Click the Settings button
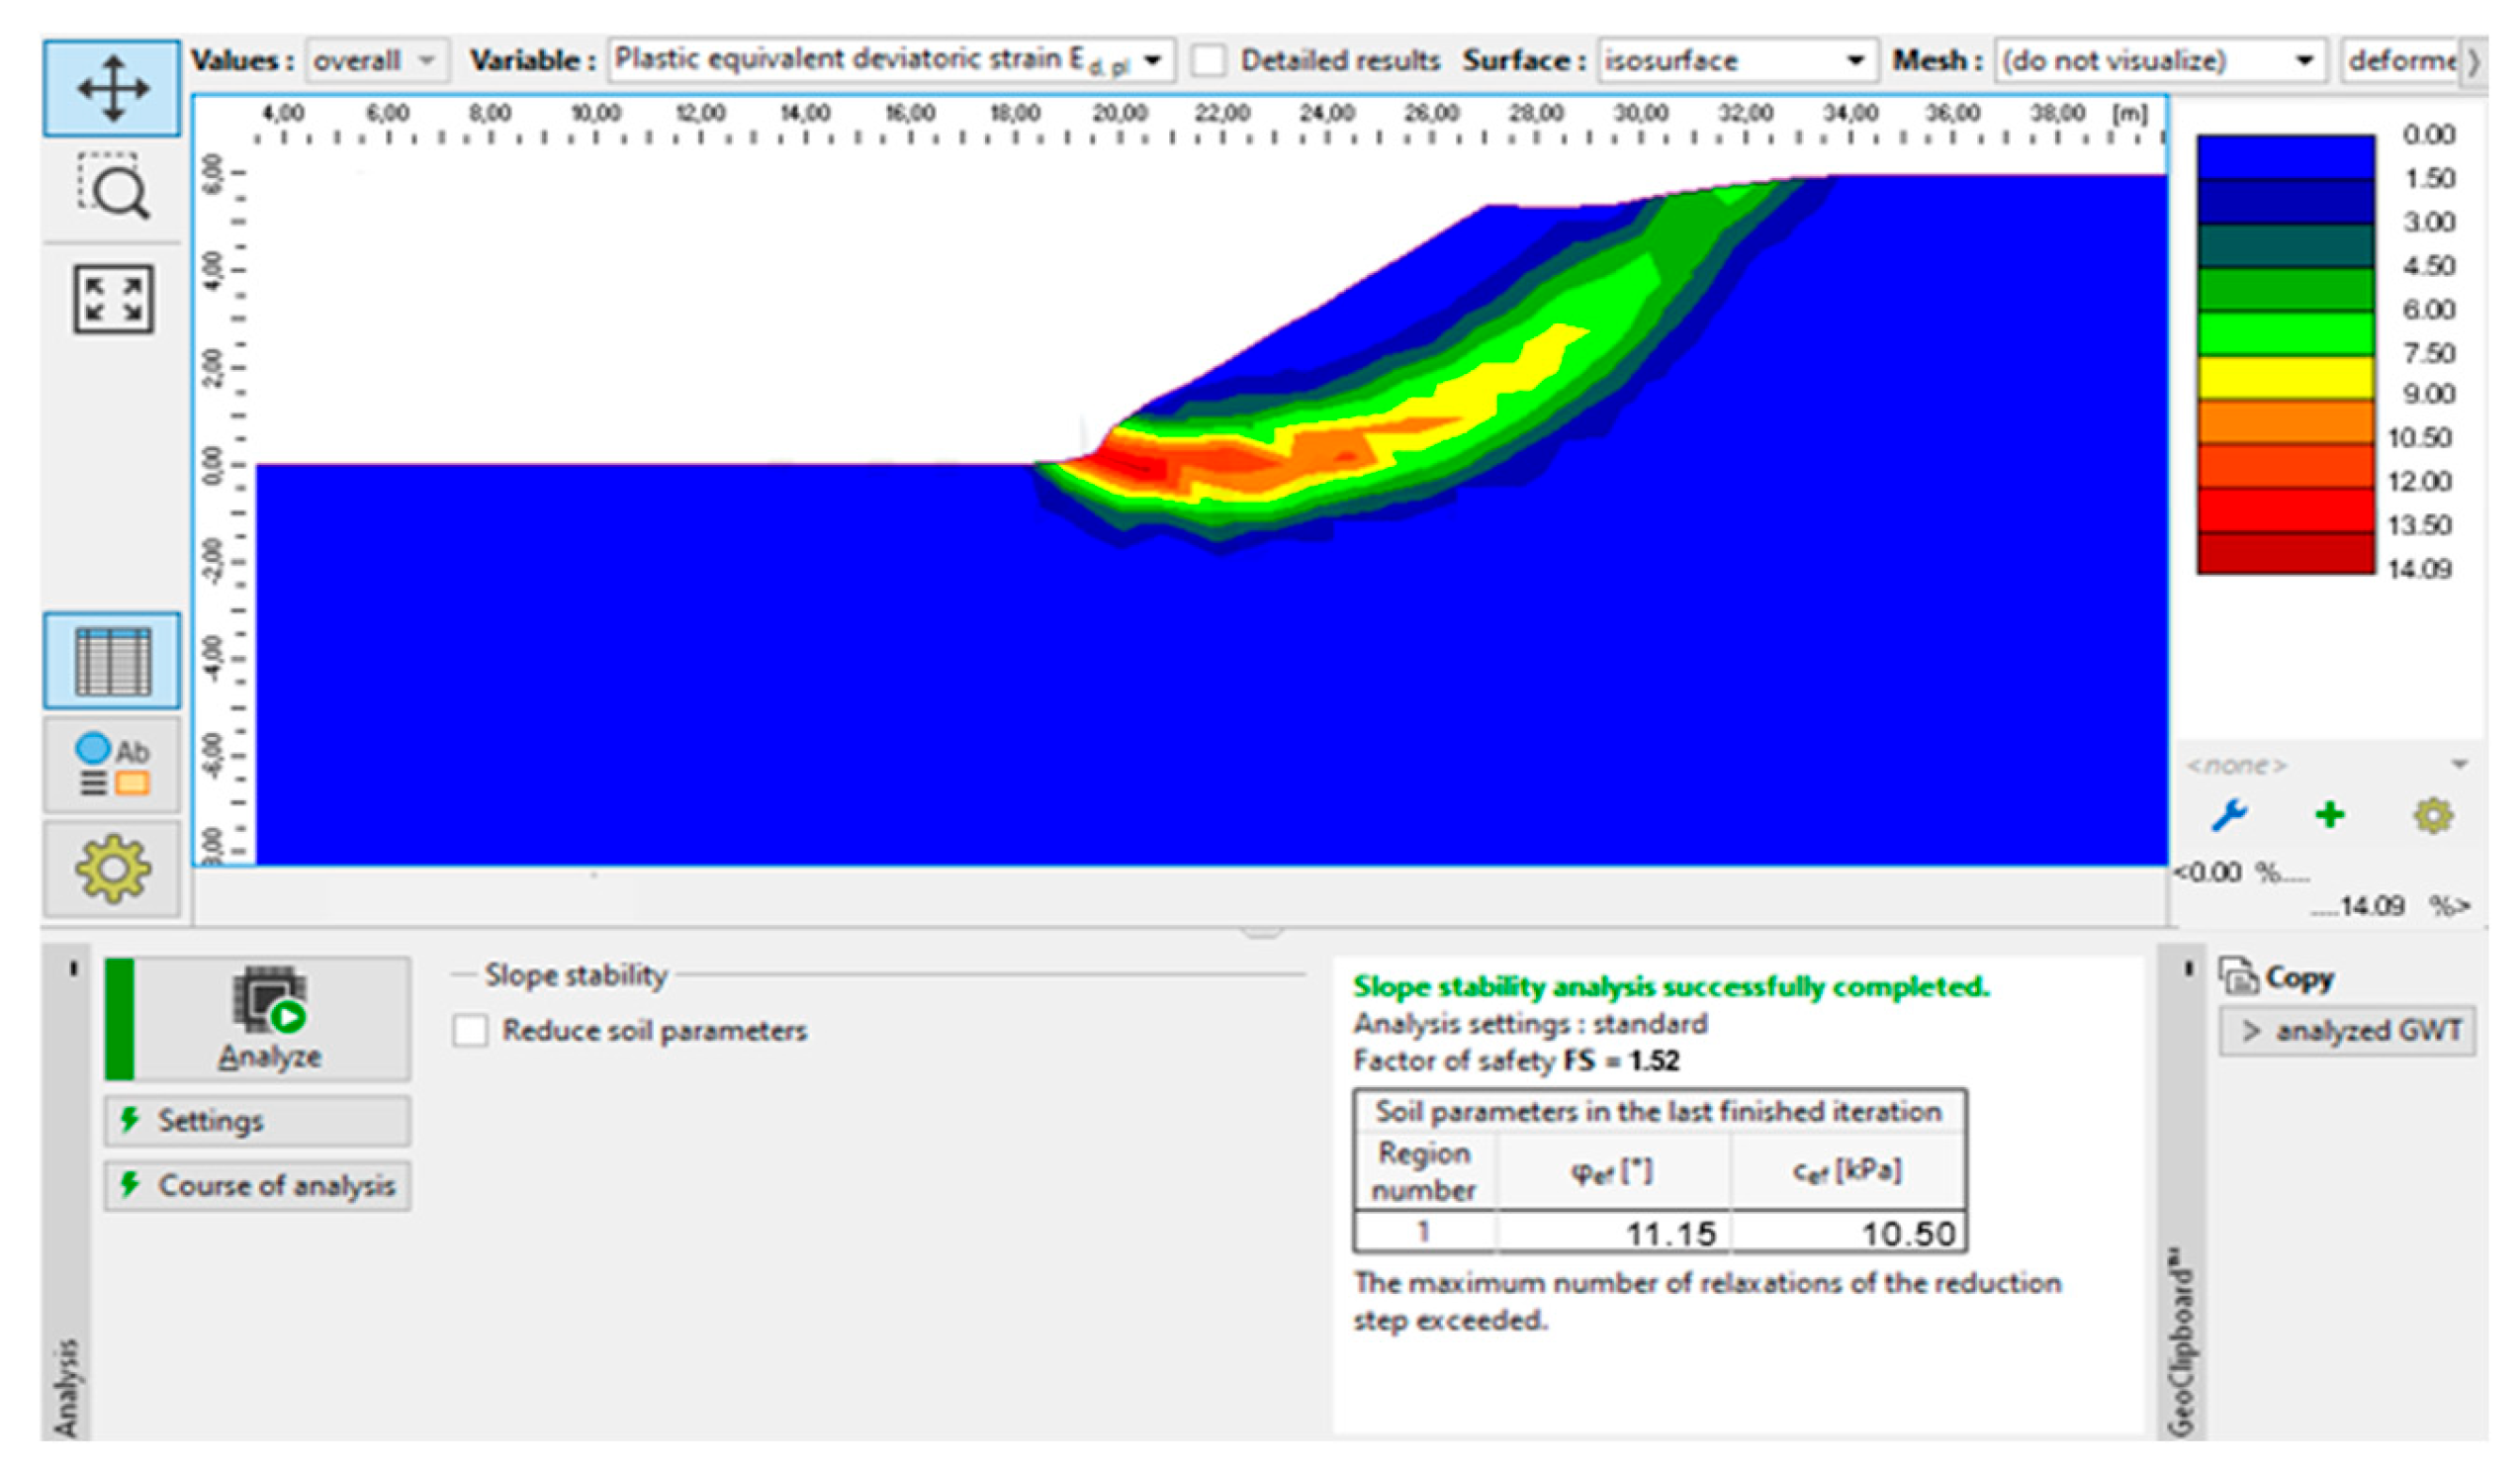The width and height of the screenshot is (2520, 1474). (x=258, y=1121)
